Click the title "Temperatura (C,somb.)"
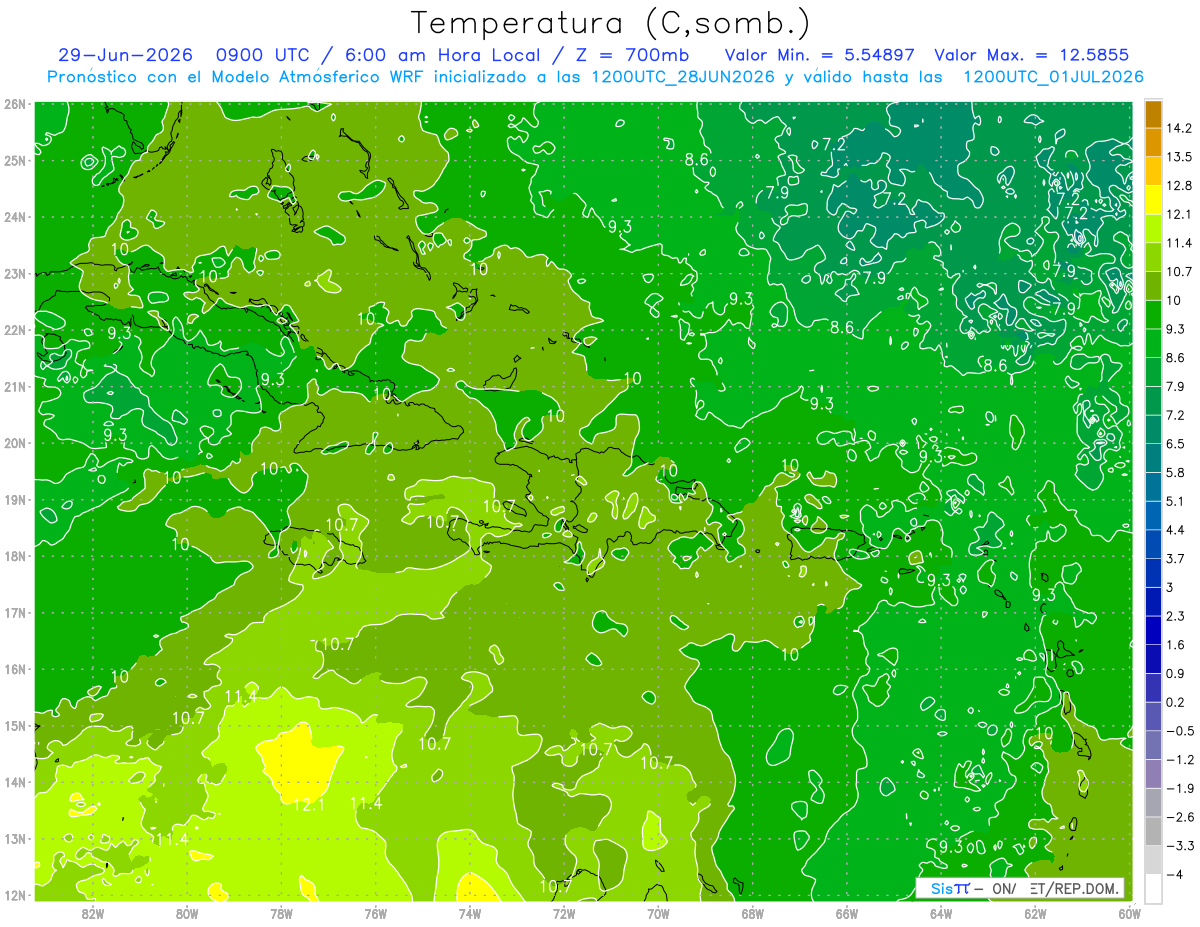The width and height of the screenshot is (1200, 927). click(x=610, y=23)
